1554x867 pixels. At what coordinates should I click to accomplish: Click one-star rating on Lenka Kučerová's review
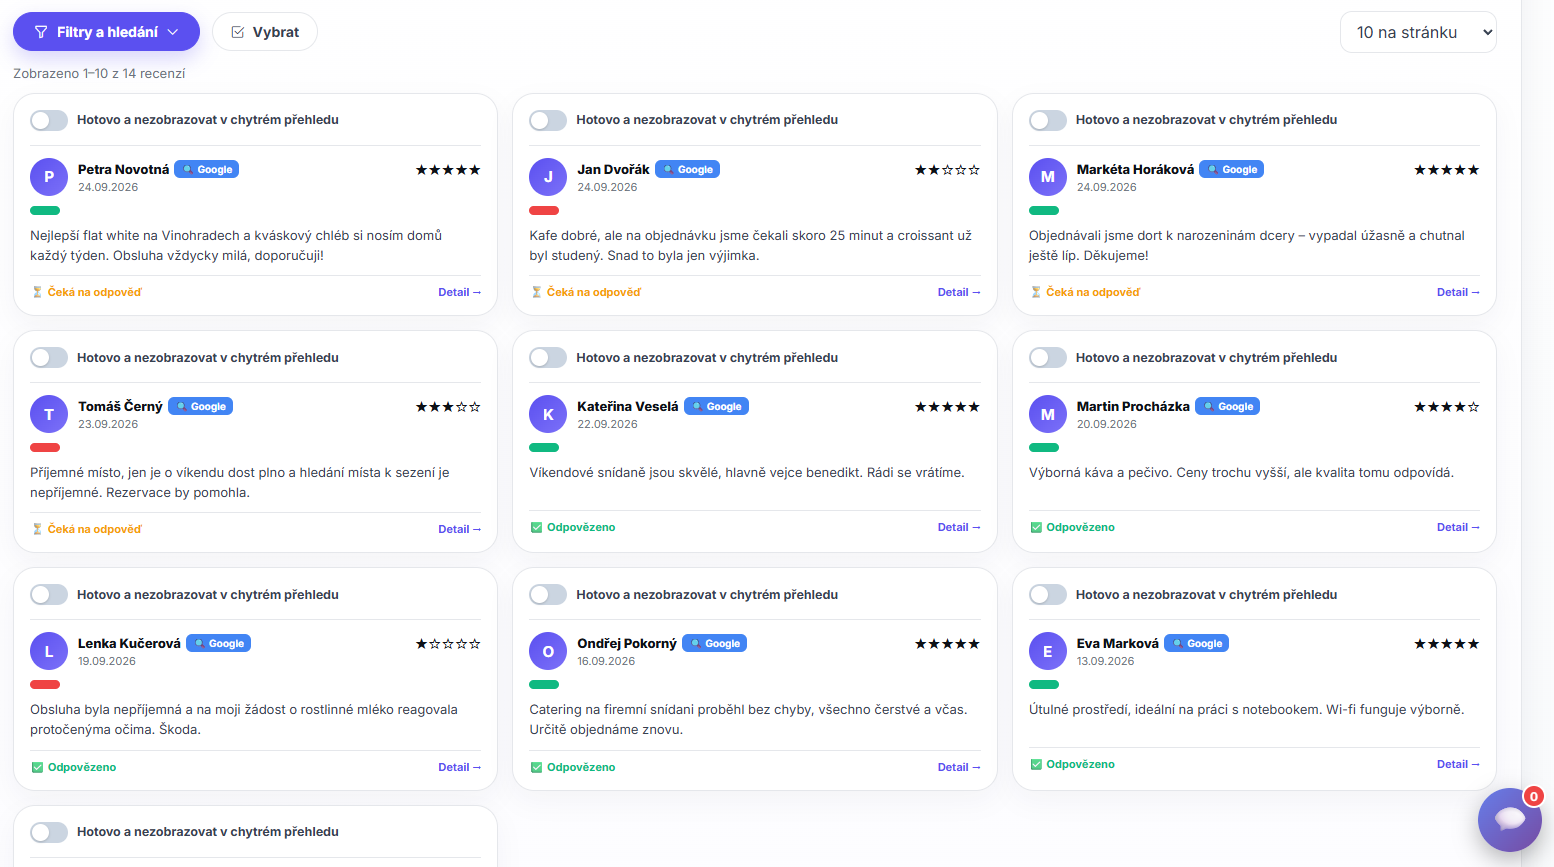click(448, 644)
